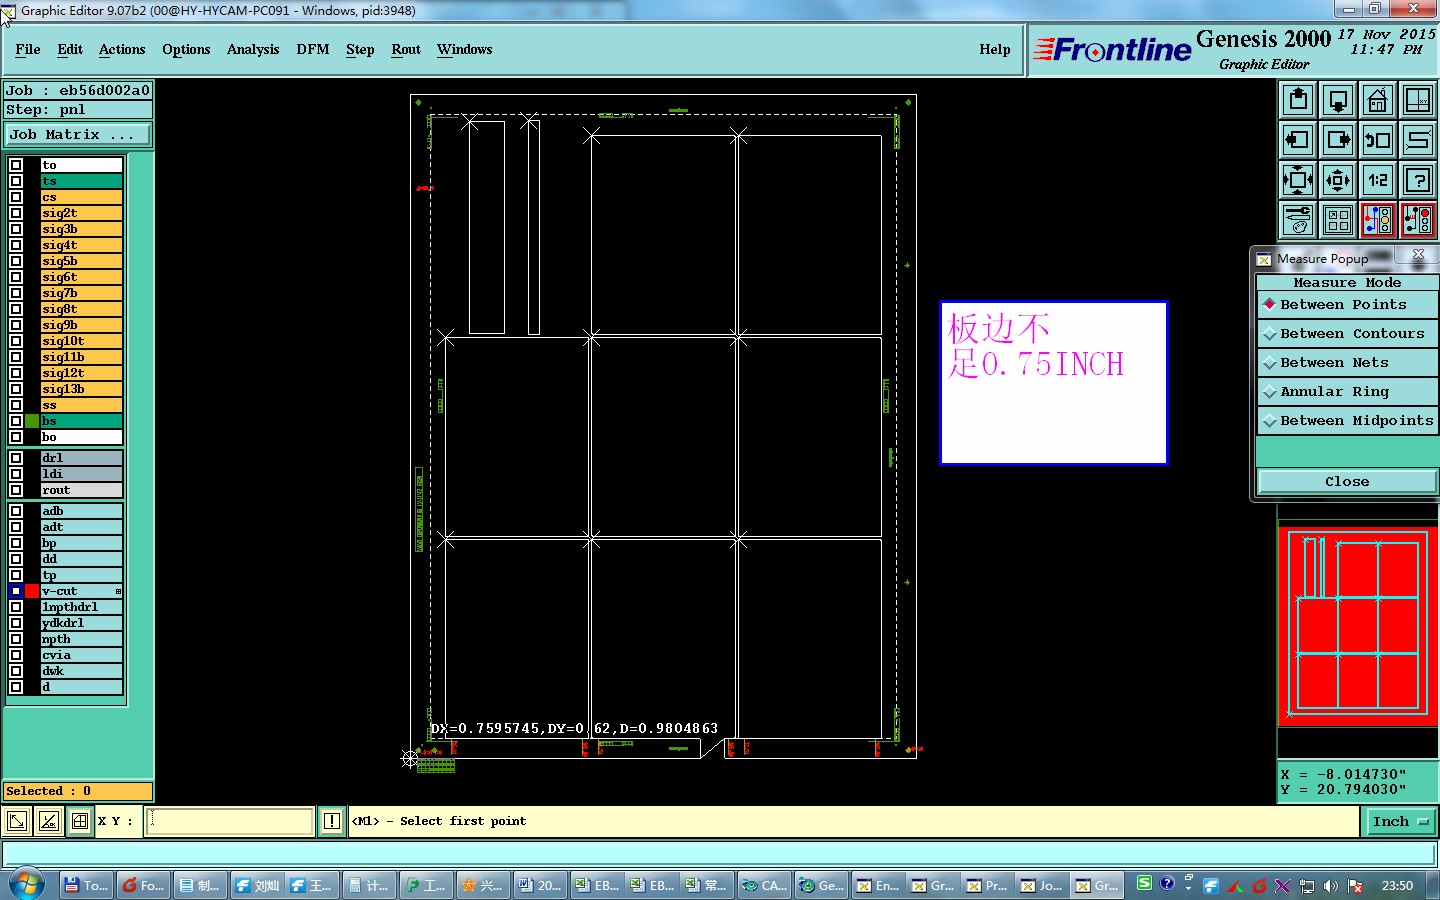The image size is (1440, 900).
Task: Click the angle measure icon by XY
Action: coord(48,822)
